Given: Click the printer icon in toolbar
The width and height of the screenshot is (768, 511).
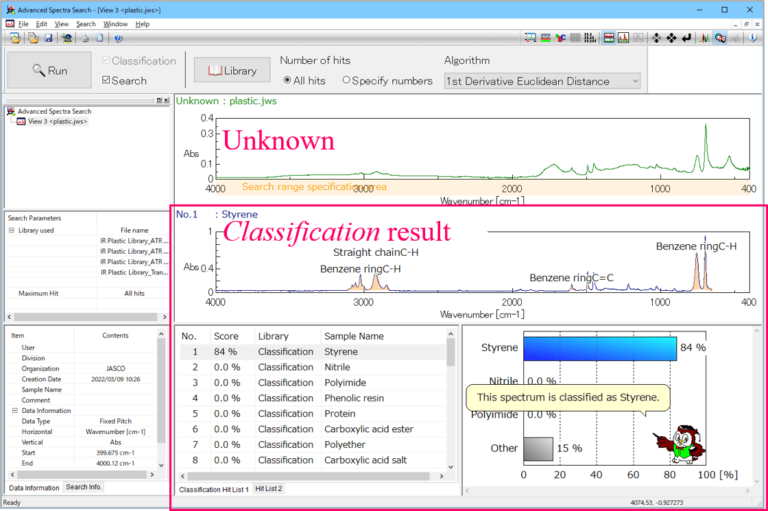Looking at the screenshot, I should click(x=85, y=38).
